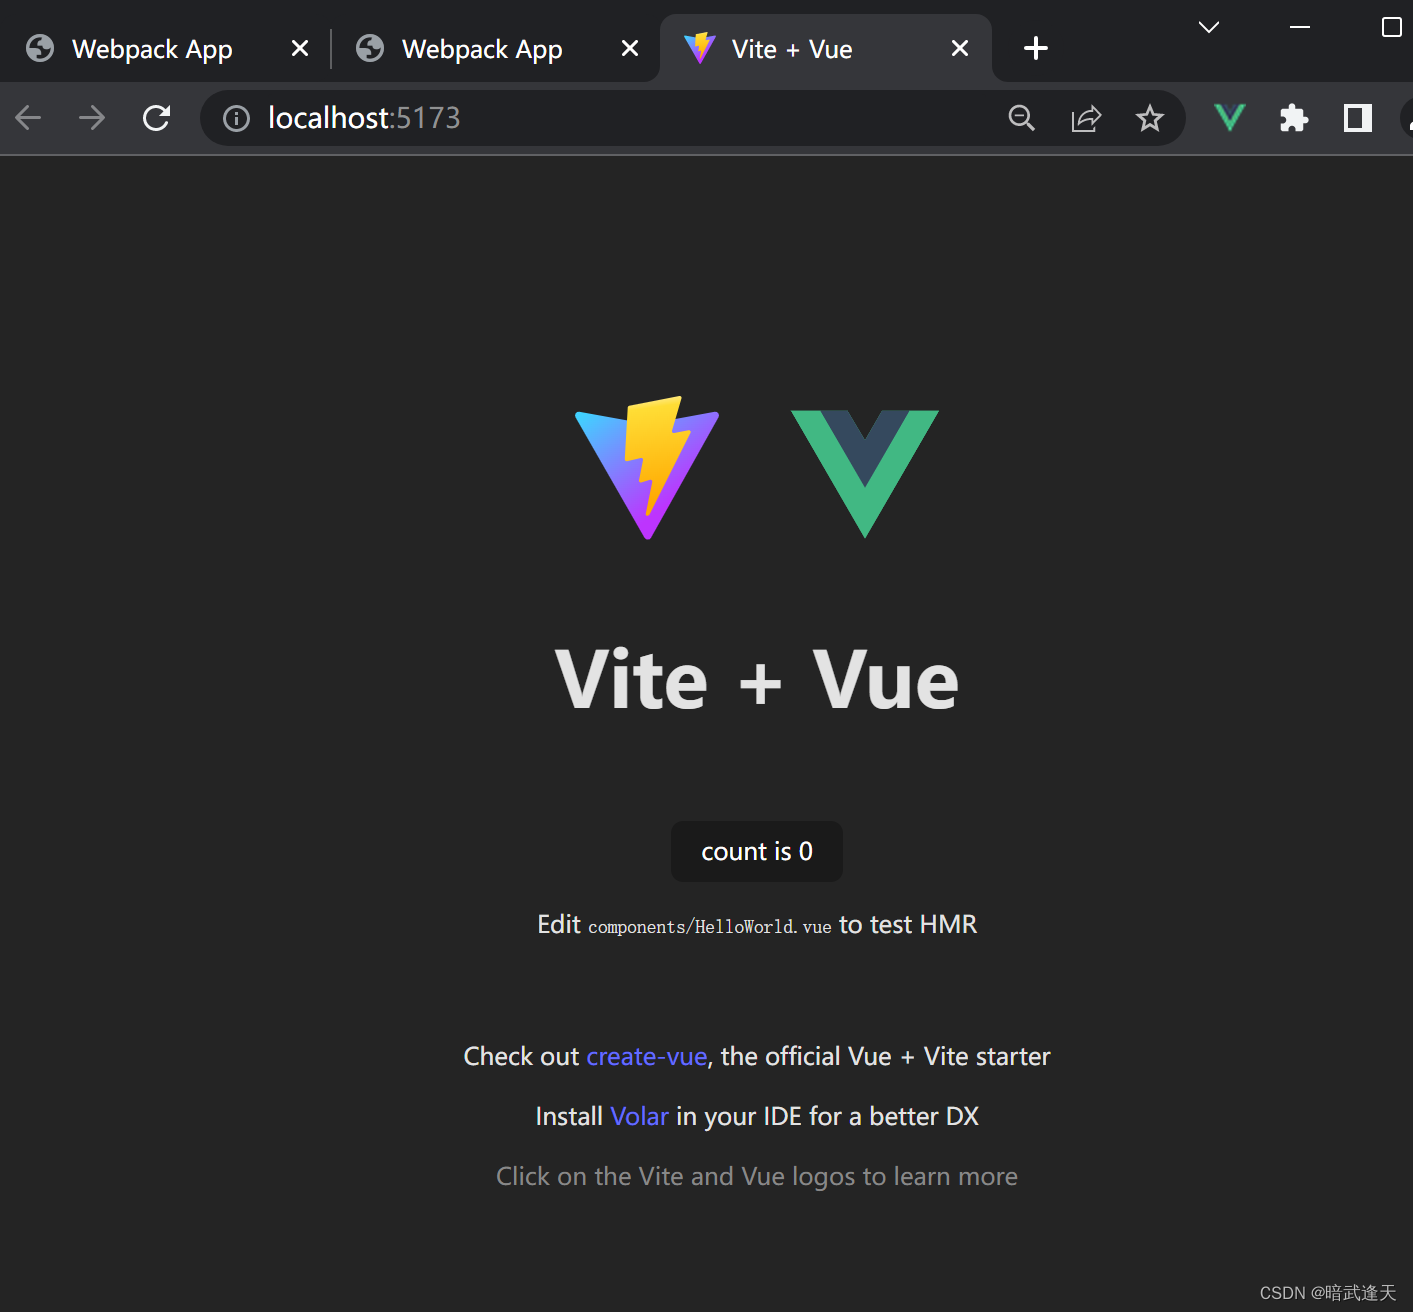Open the zoom magnifier icon in address bar
This screenshot has width=1413, height=1312.
point(1021,118)
